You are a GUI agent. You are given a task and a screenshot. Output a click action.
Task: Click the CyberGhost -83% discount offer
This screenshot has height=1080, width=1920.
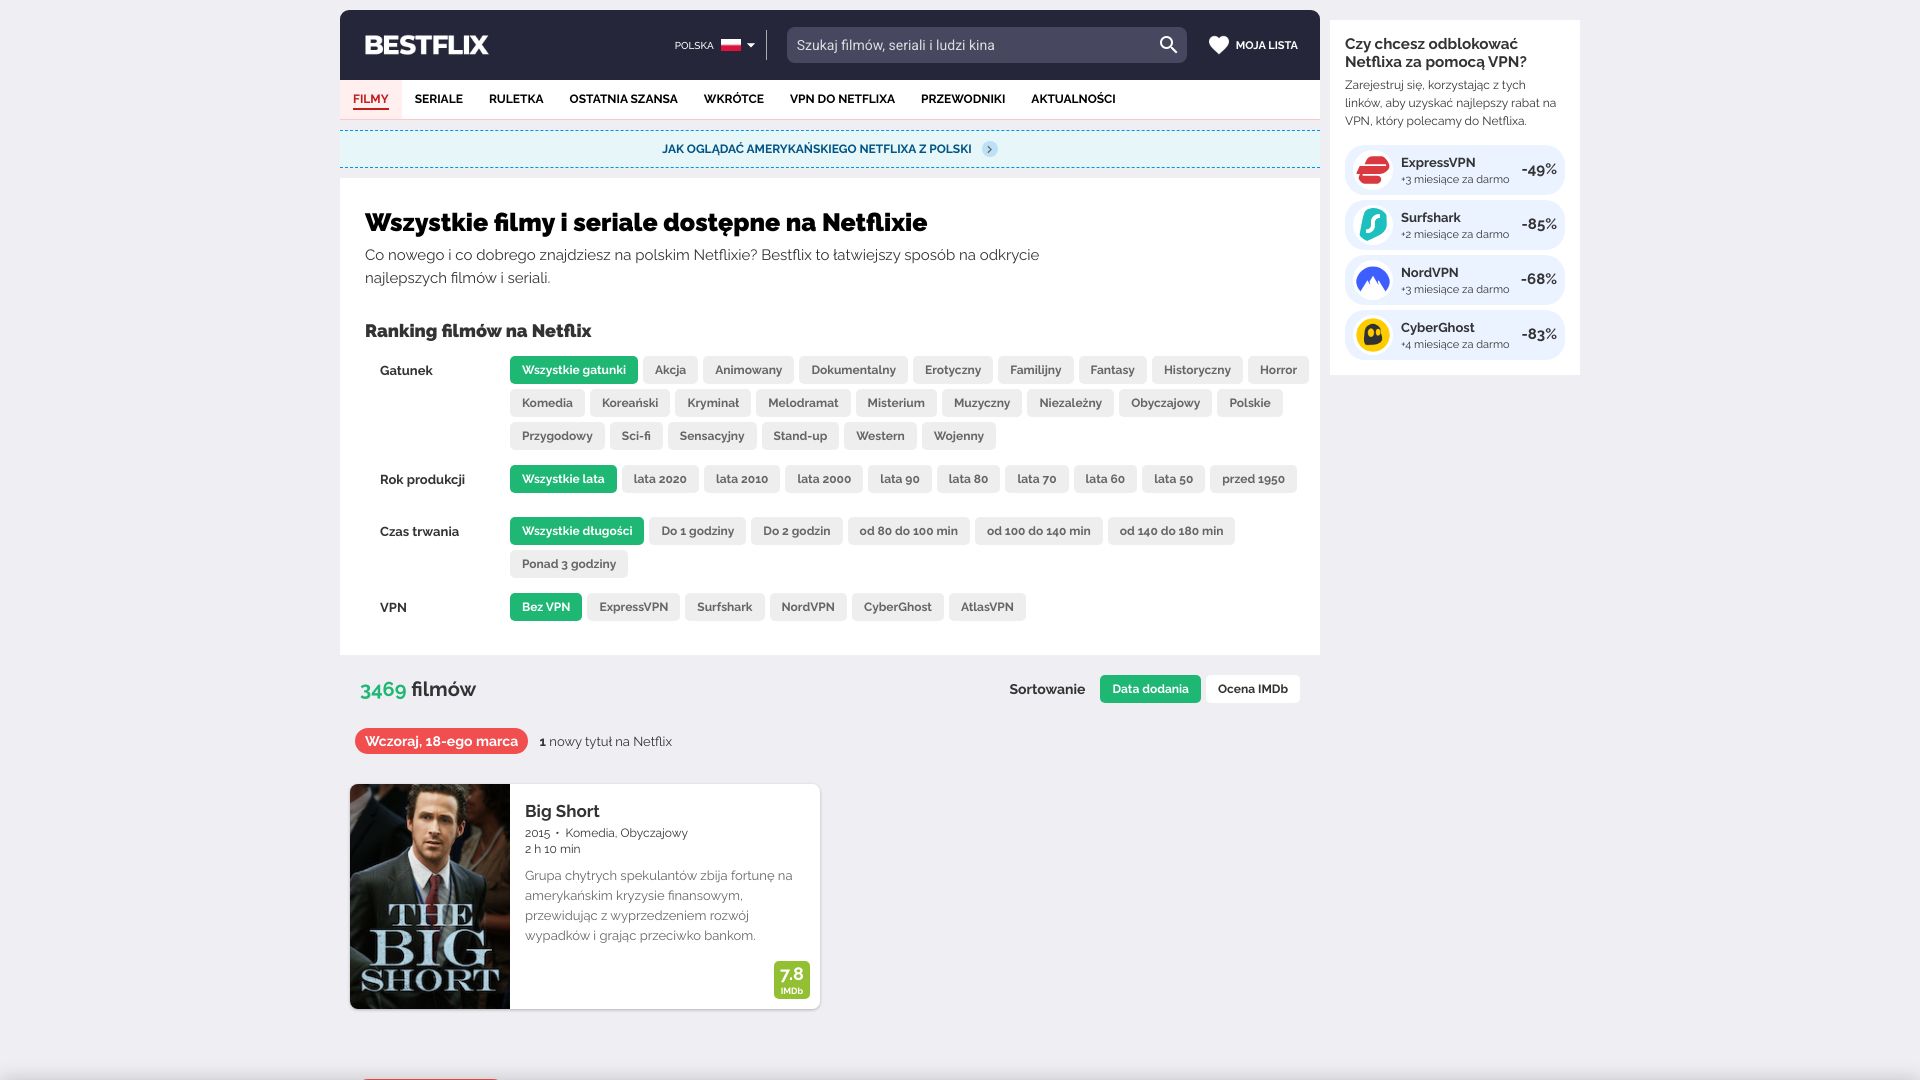[1455, 335]
